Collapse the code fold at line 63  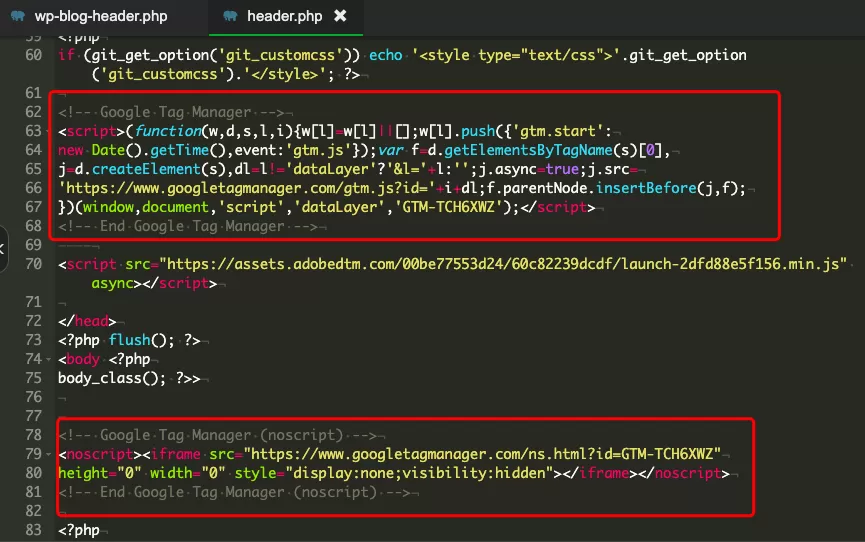(x=49, y=132)
